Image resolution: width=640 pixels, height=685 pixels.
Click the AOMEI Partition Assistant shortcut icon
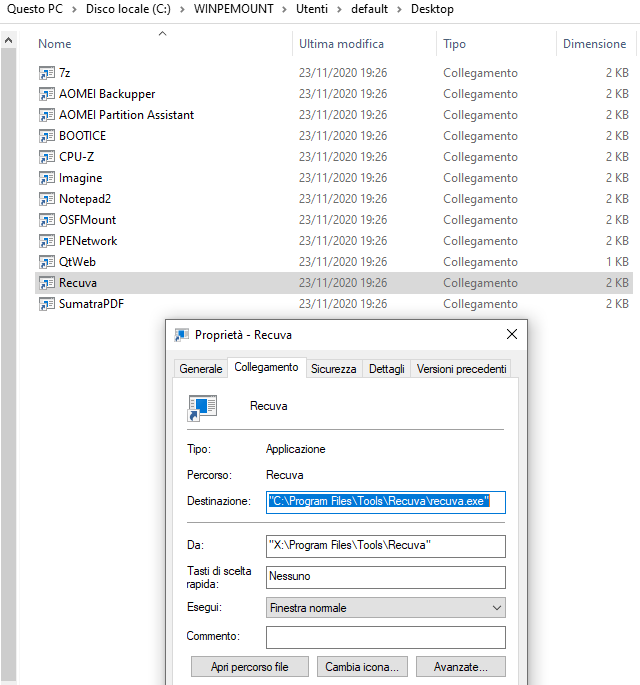point(47,115)
